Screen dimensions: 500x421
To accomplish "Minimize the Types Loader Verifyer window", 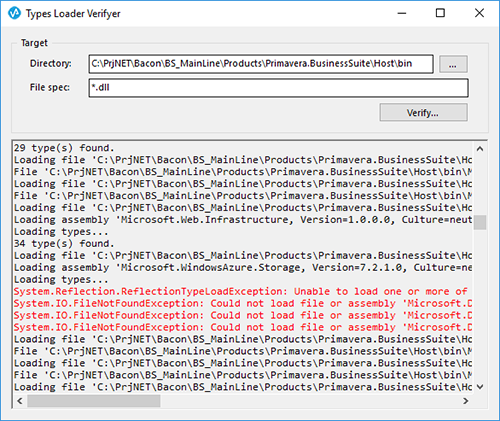I will [x=402, y=13].
